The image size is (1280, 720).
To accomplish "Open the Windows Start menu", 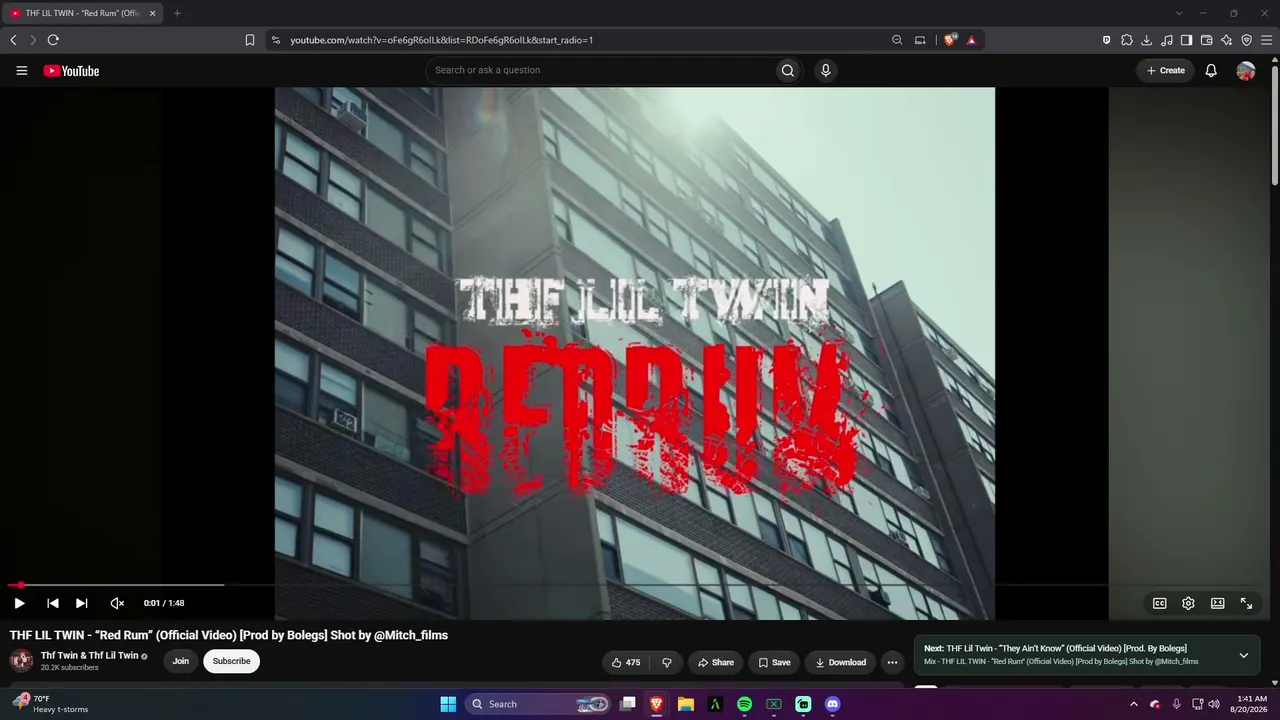I will coord(448,704).
